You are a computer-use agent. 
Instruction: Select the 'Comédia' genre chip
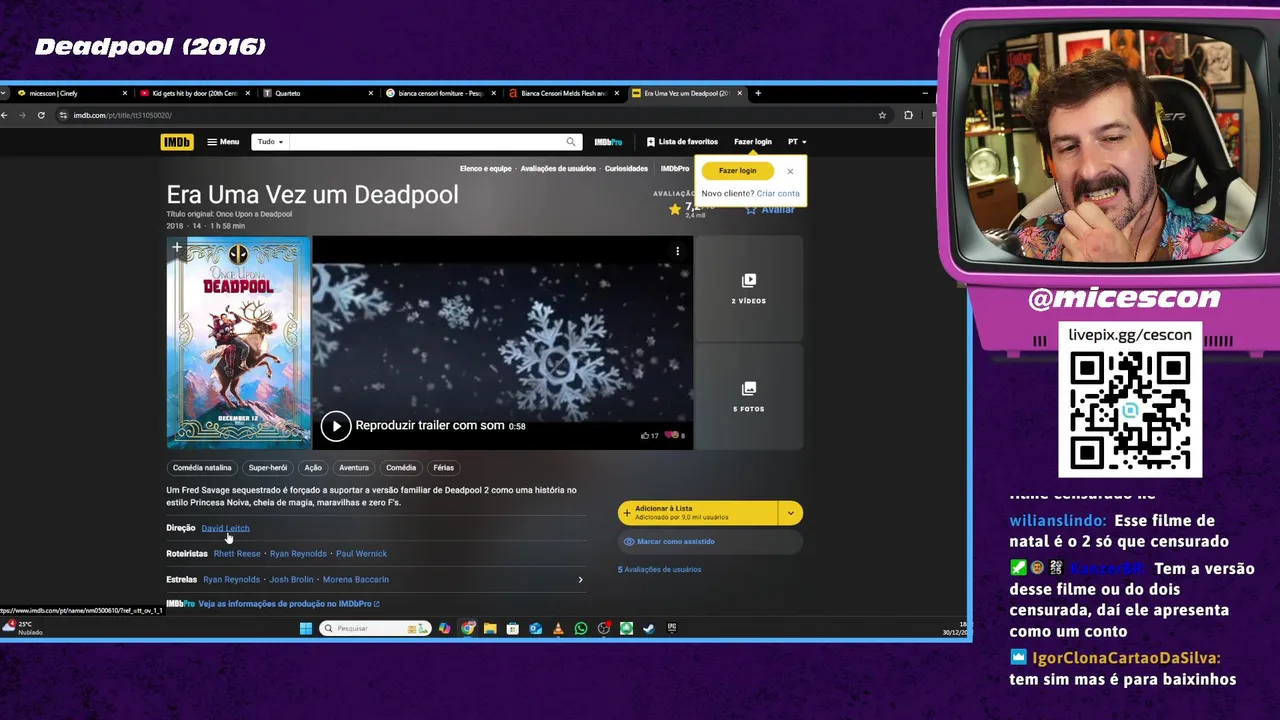[x=401, y=468]
